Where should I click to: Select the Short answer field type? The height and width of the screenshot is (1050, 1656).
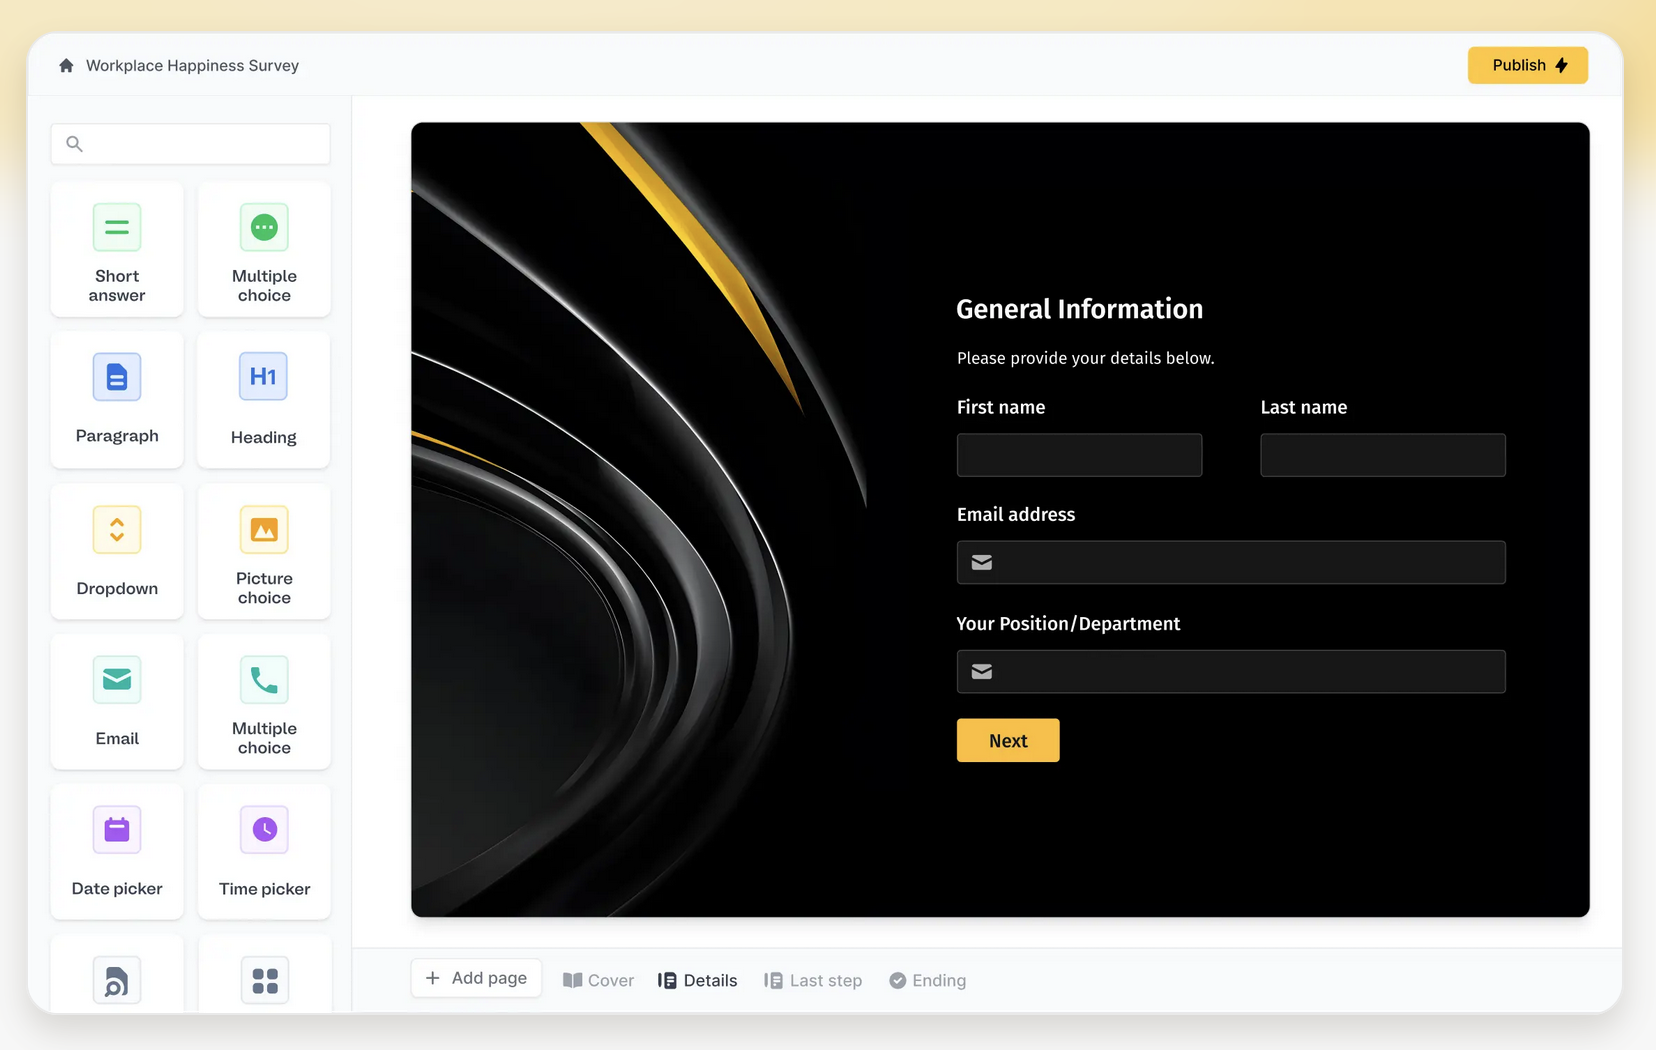point(117,250)
